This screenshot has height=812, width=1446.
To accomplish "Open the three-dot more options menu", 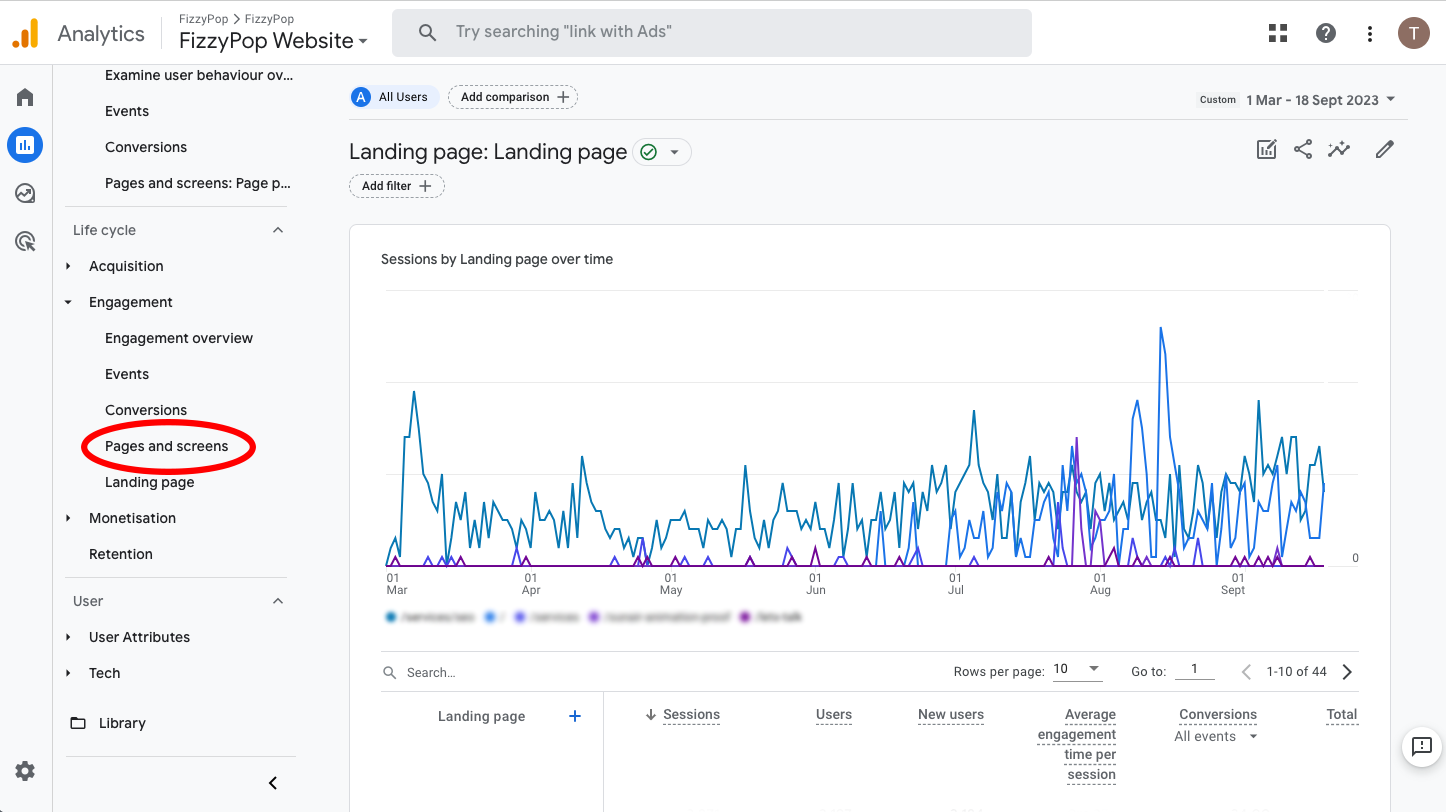I will 1370,33.
